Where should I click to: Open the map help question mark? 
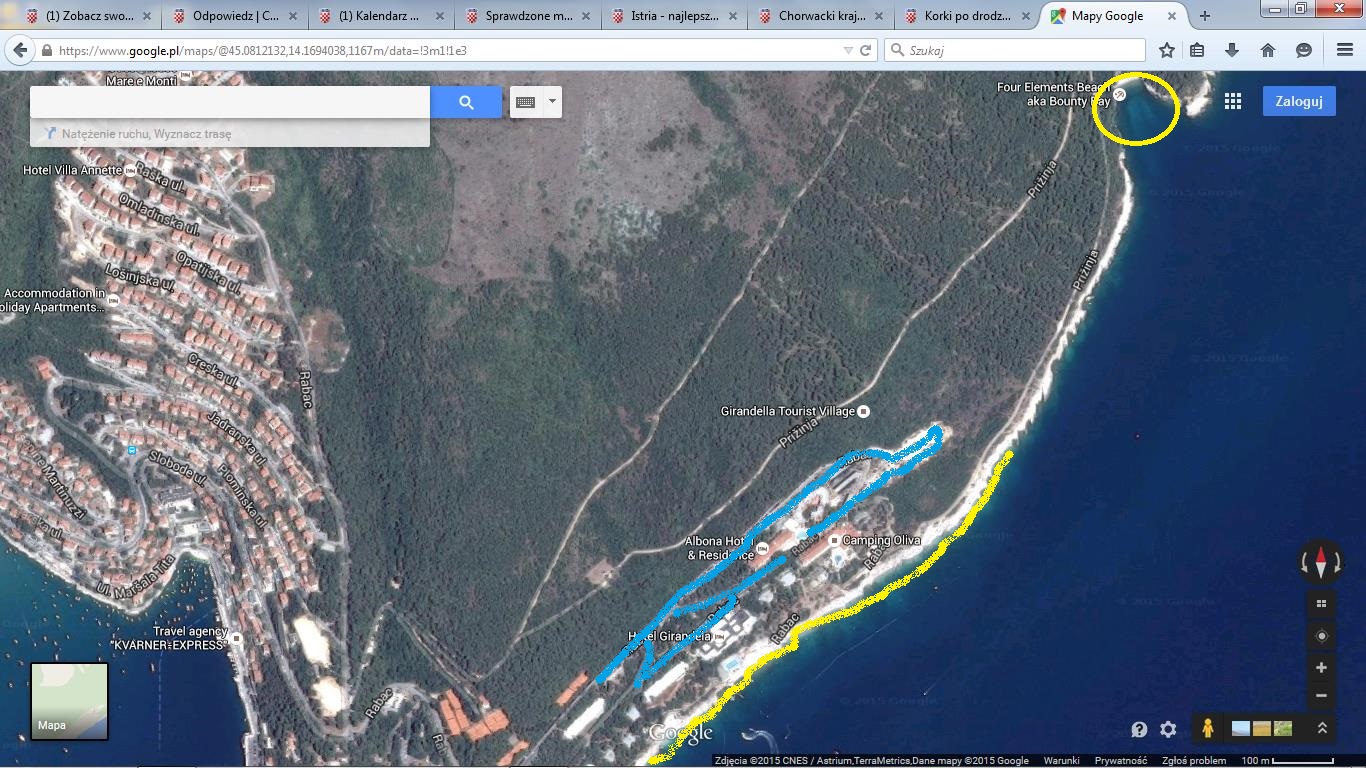1139,730
